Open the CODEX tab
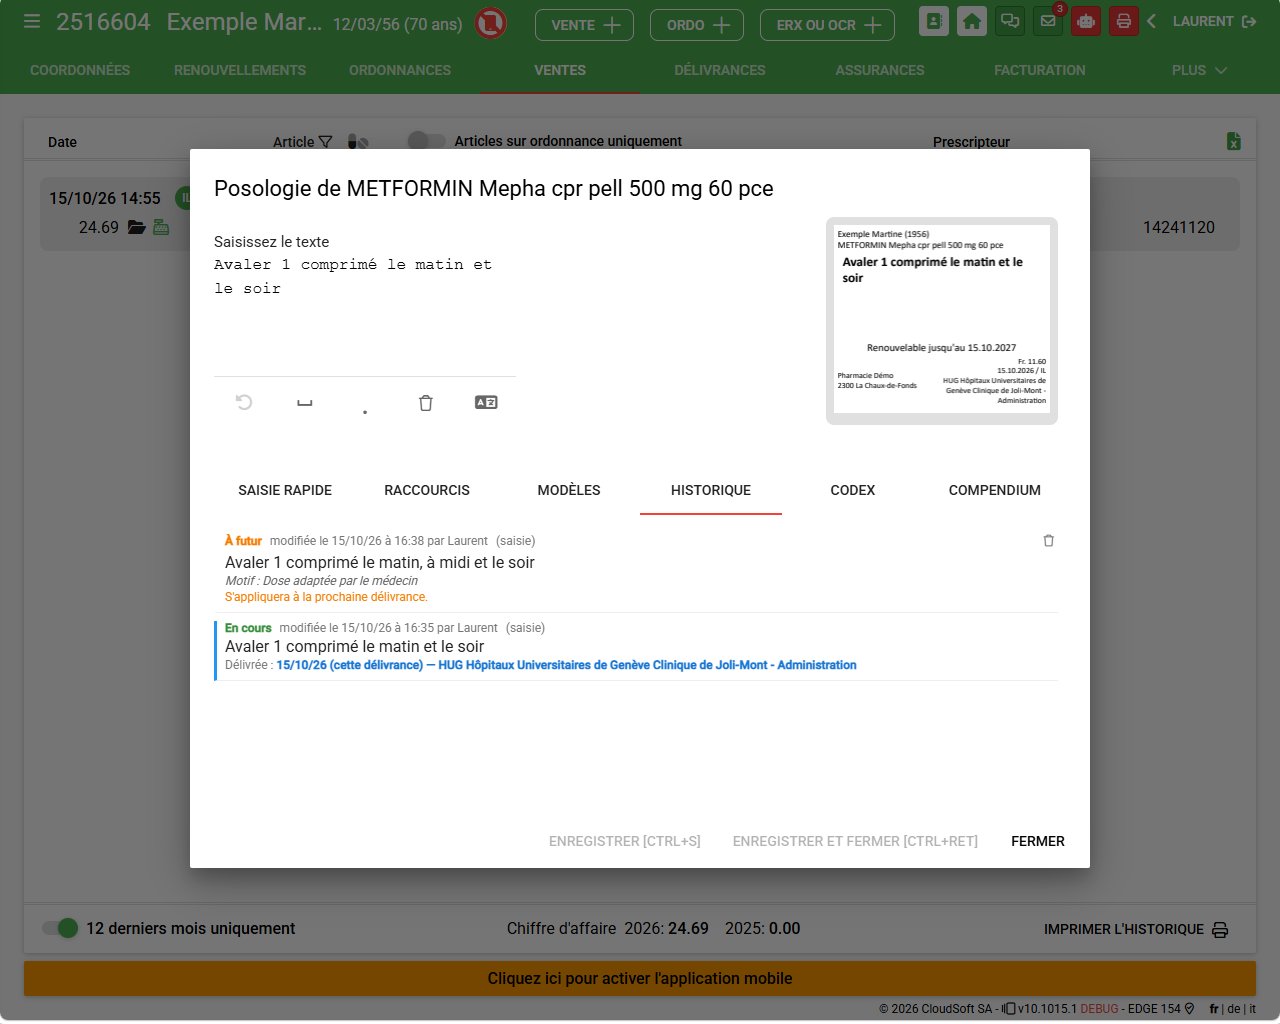Image resolution: width=1280 pixels, height=1024 pixels. 853,490
